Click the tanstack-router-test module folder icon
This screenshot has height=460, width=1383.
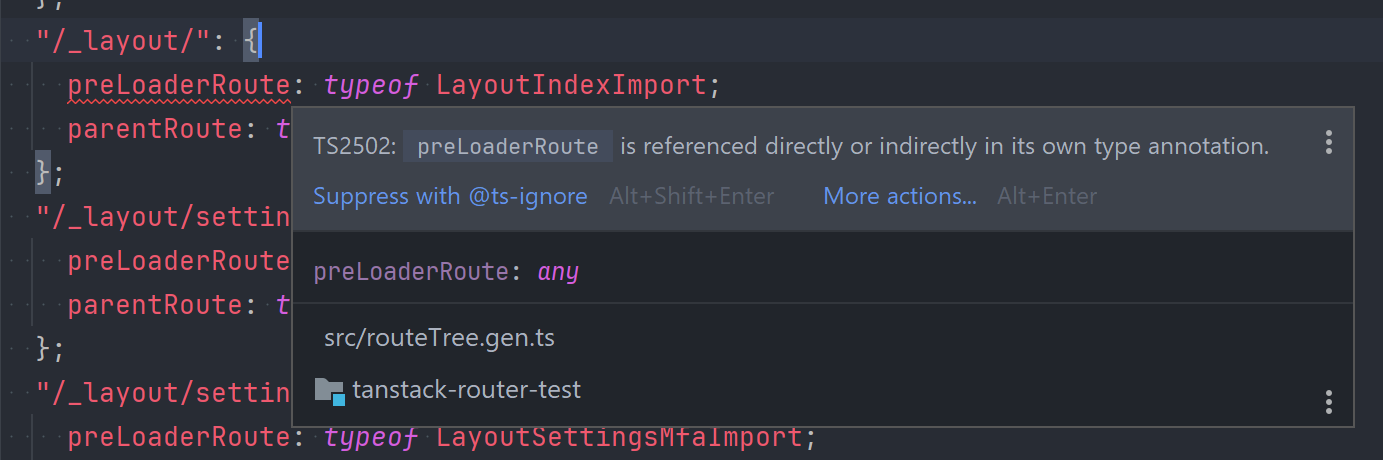tap(329, 390)
